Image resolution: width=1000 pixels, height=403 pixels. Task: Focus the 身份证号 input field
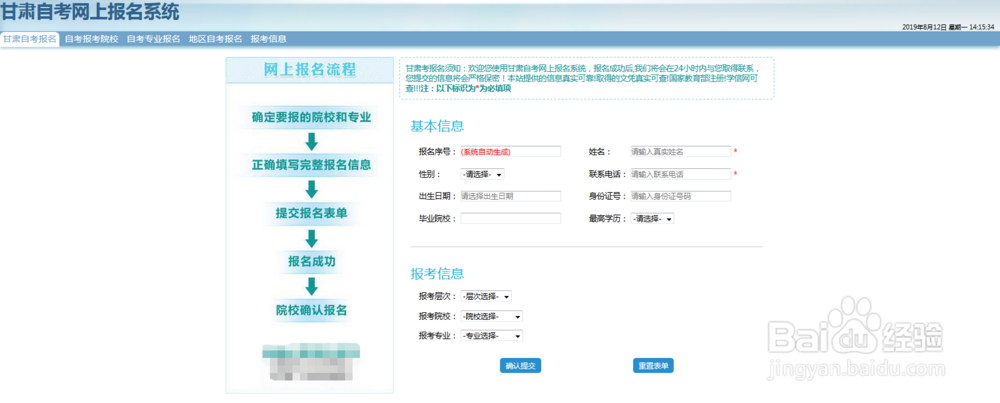[x=680, y=196]
